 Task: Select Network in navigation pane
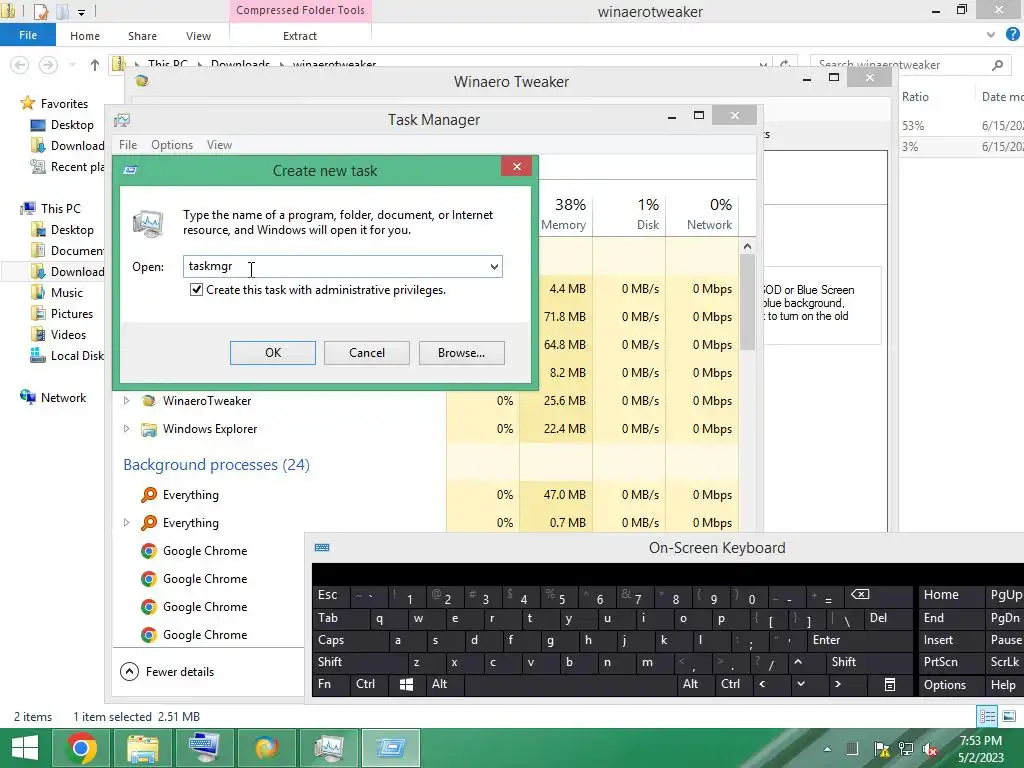pyautogui.click(x=63, y=398)
